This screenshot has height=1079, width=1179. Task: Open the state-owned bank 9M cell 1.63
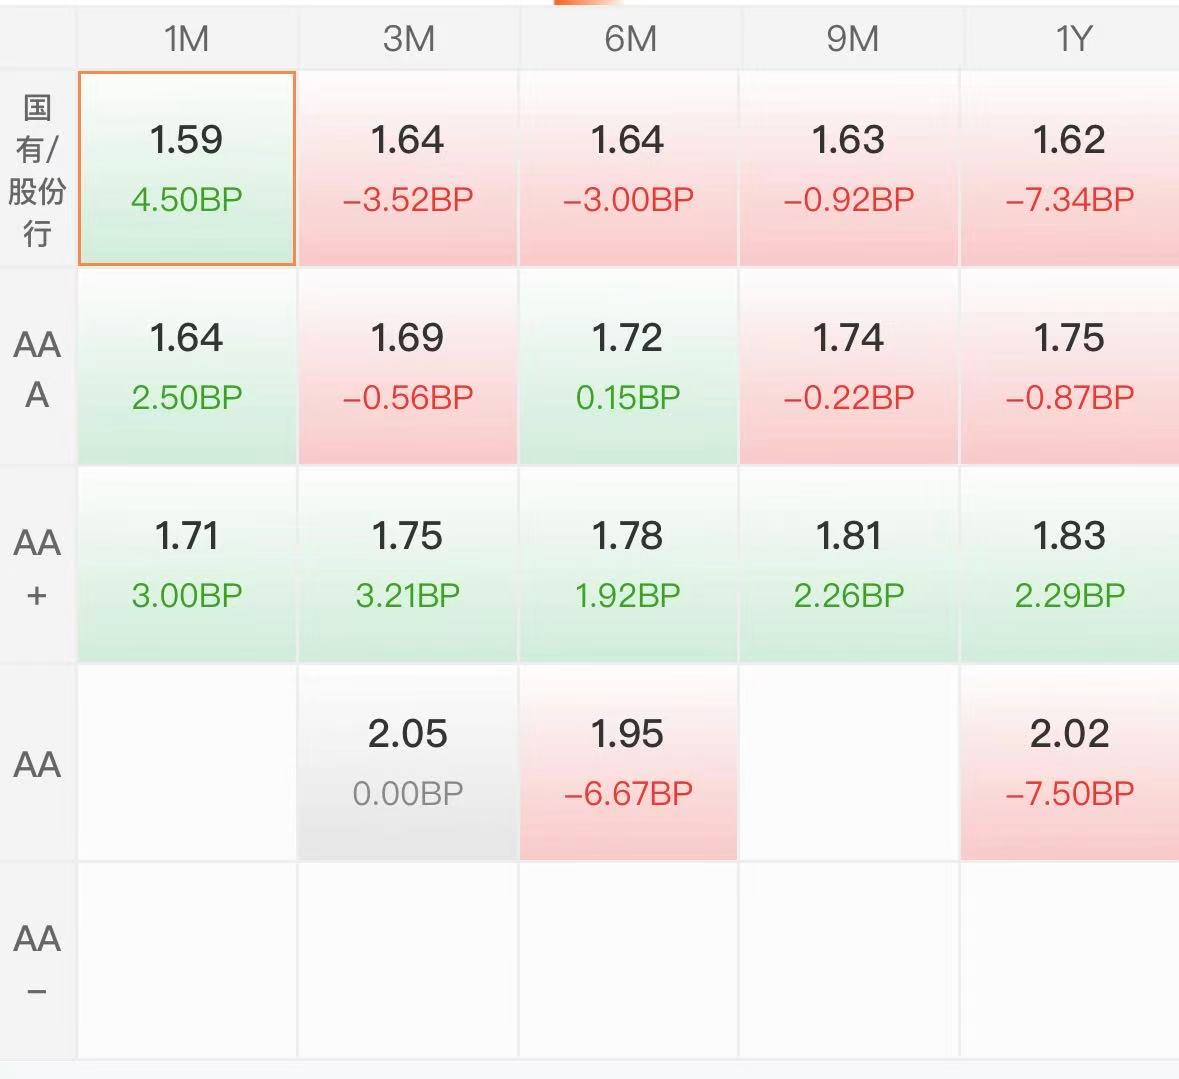[x=849, y=168]
